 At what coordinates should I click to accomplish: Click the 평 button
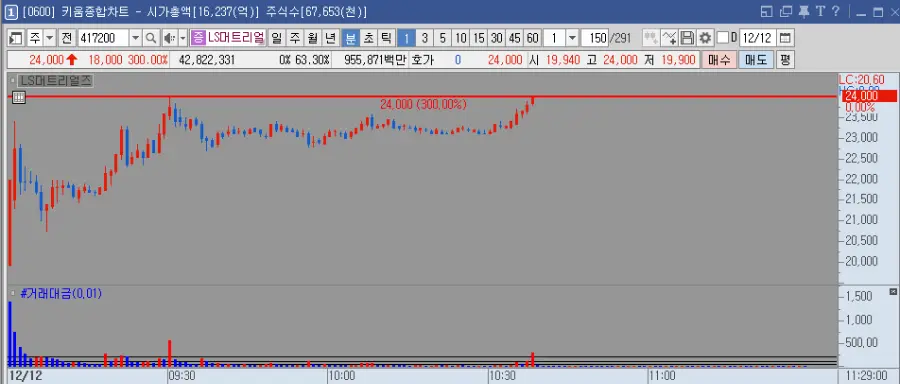click(786, 60)
